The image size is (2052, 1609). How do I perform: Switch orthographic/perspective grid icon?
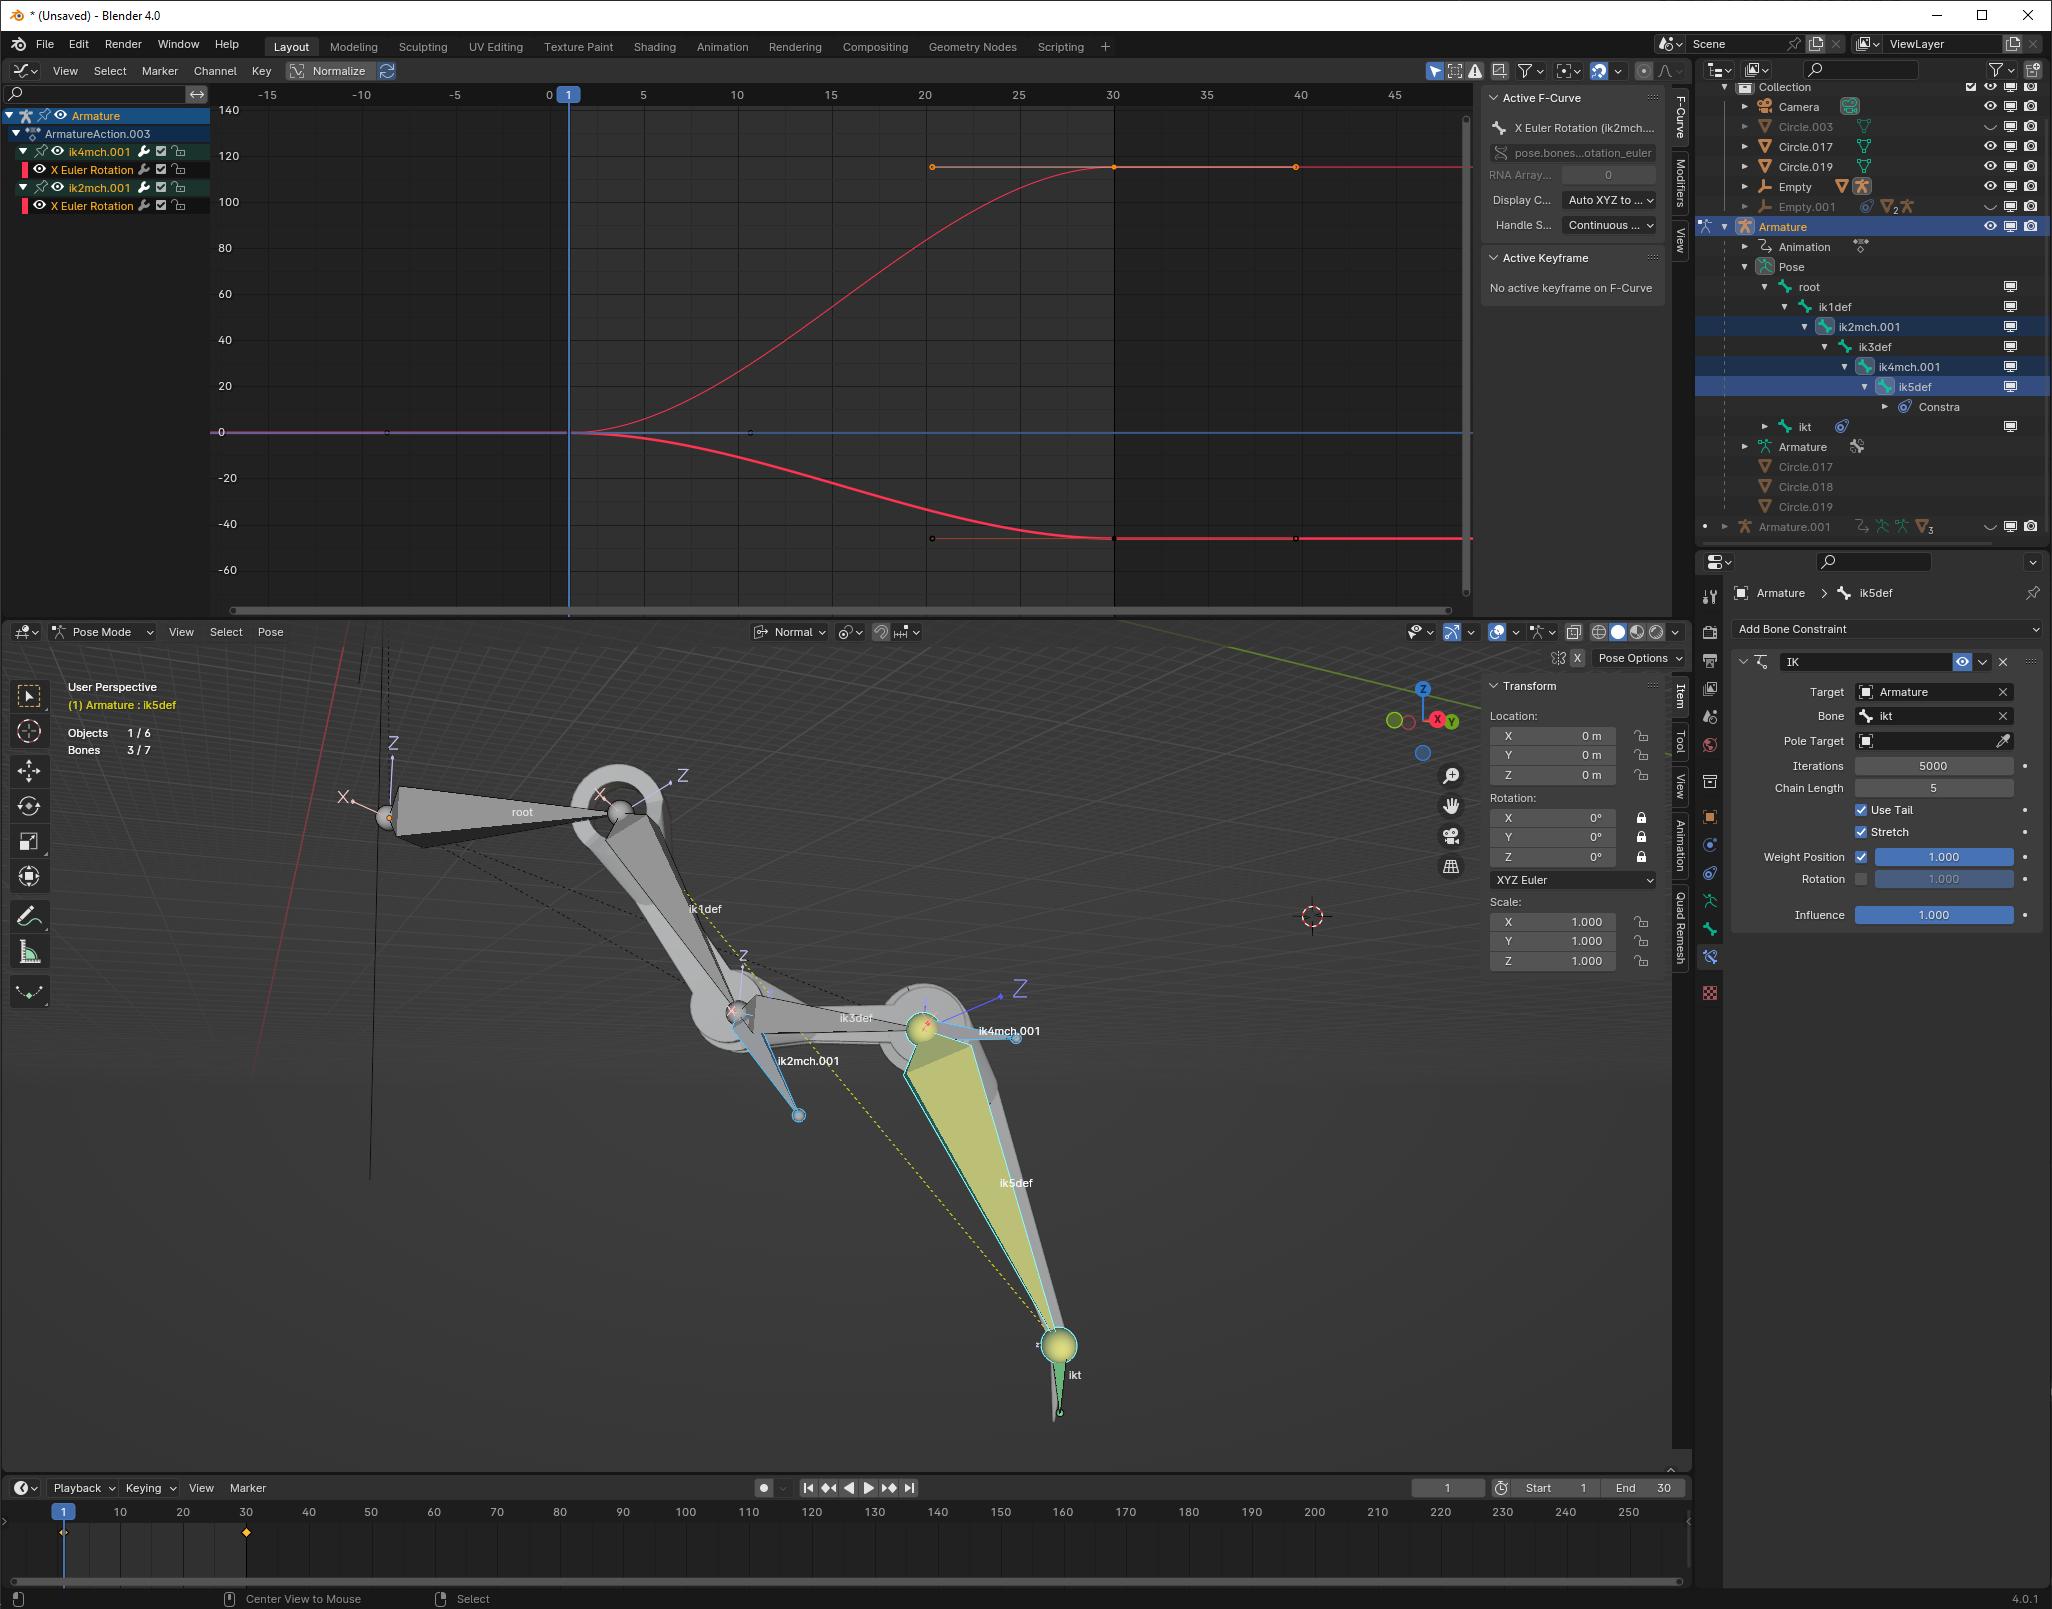click(x=1451, y=866)
